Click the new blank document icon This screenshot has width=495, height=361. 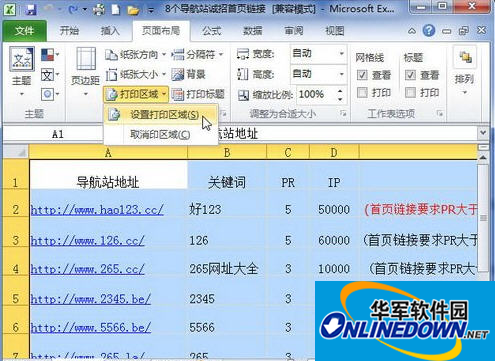coord(115,10)
